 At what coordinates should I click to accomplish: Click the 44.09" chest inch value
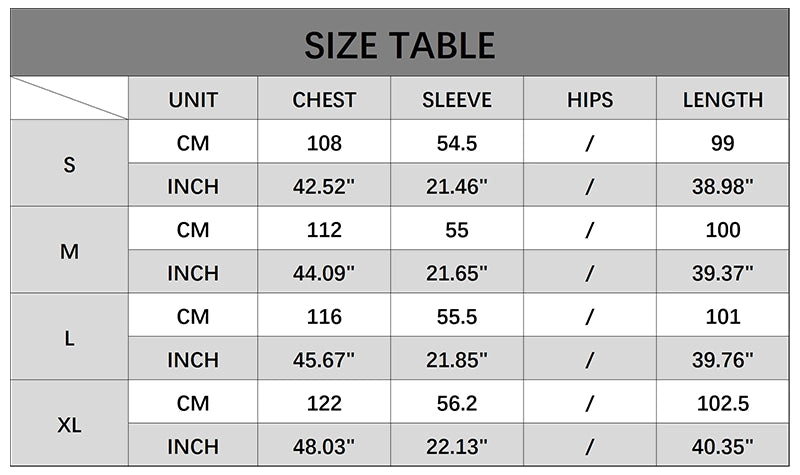[x=324, y=273]
